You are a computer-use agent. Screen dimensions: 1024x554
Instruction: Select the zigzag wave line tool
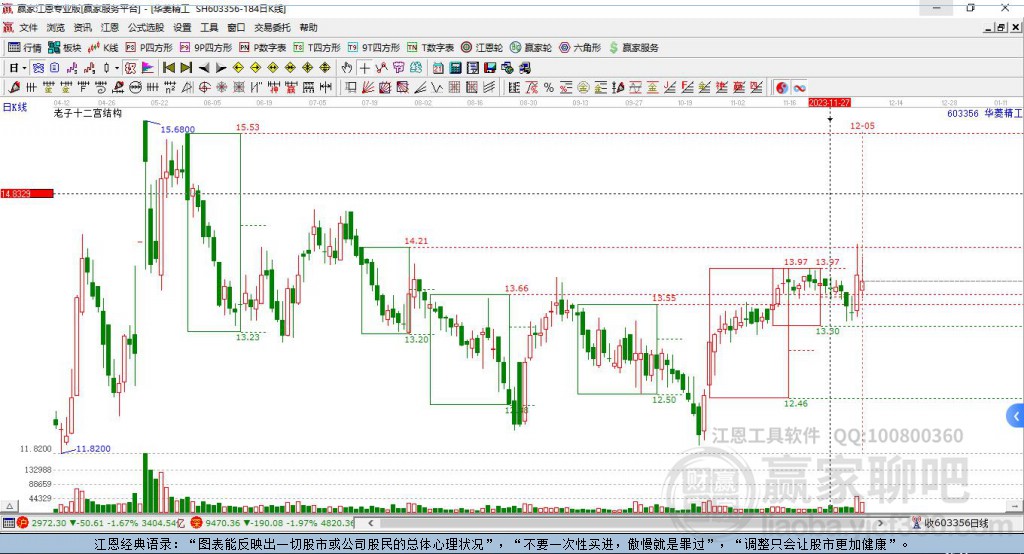(x=437, y=88)
